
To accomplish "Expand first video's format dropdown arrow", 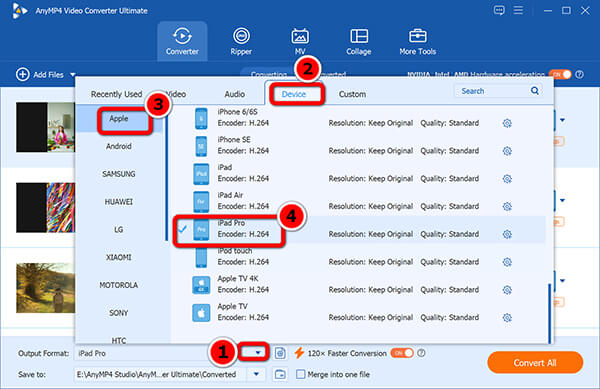I will click(x=562, y=120).
